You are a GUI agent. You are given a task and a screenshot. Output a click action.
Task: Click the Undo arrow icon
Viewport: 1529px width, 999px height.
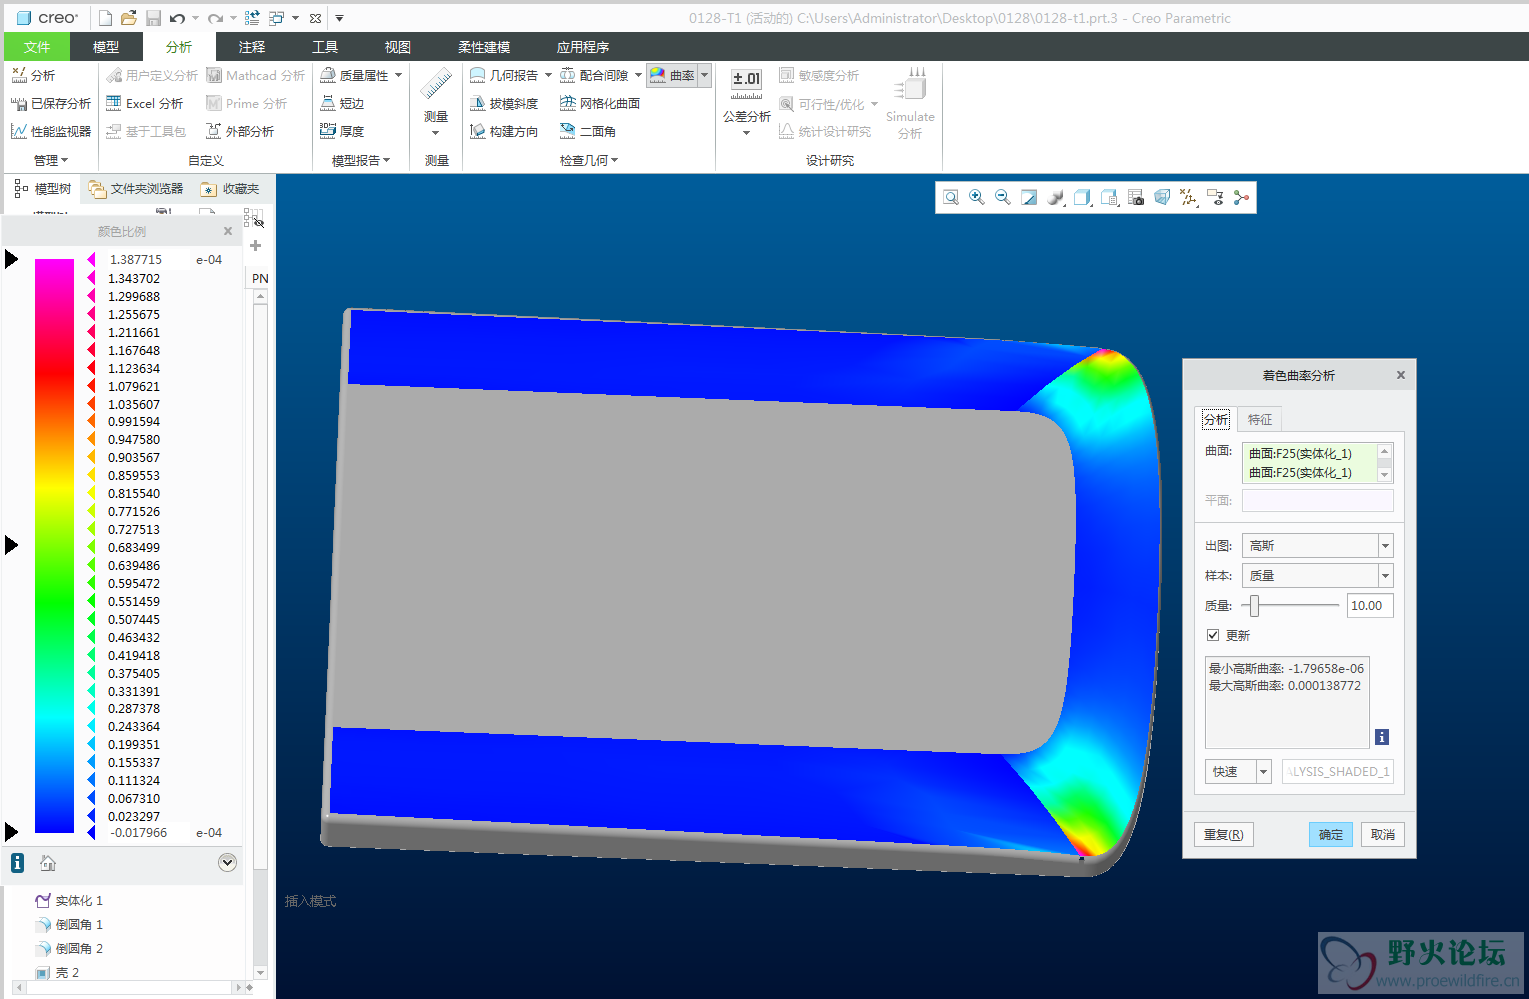pyautogui.click(x=177, y=18)
